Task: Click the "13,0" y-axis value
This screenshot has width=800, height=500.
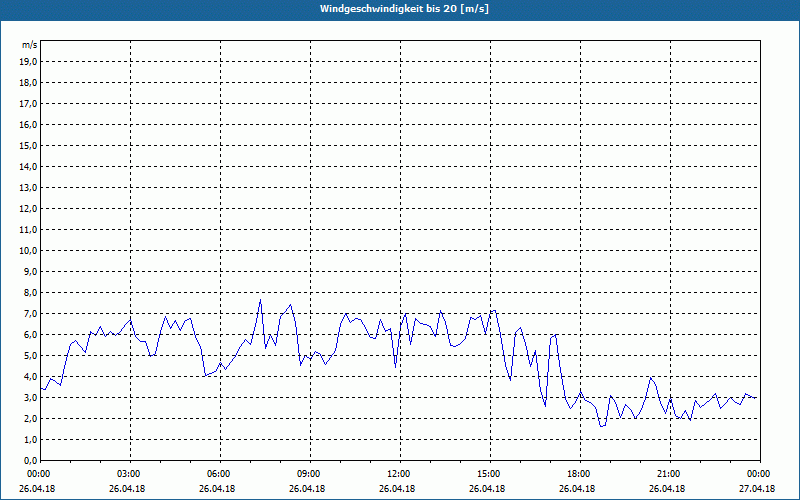Action: pyautogui.click(x=28, y=188)
